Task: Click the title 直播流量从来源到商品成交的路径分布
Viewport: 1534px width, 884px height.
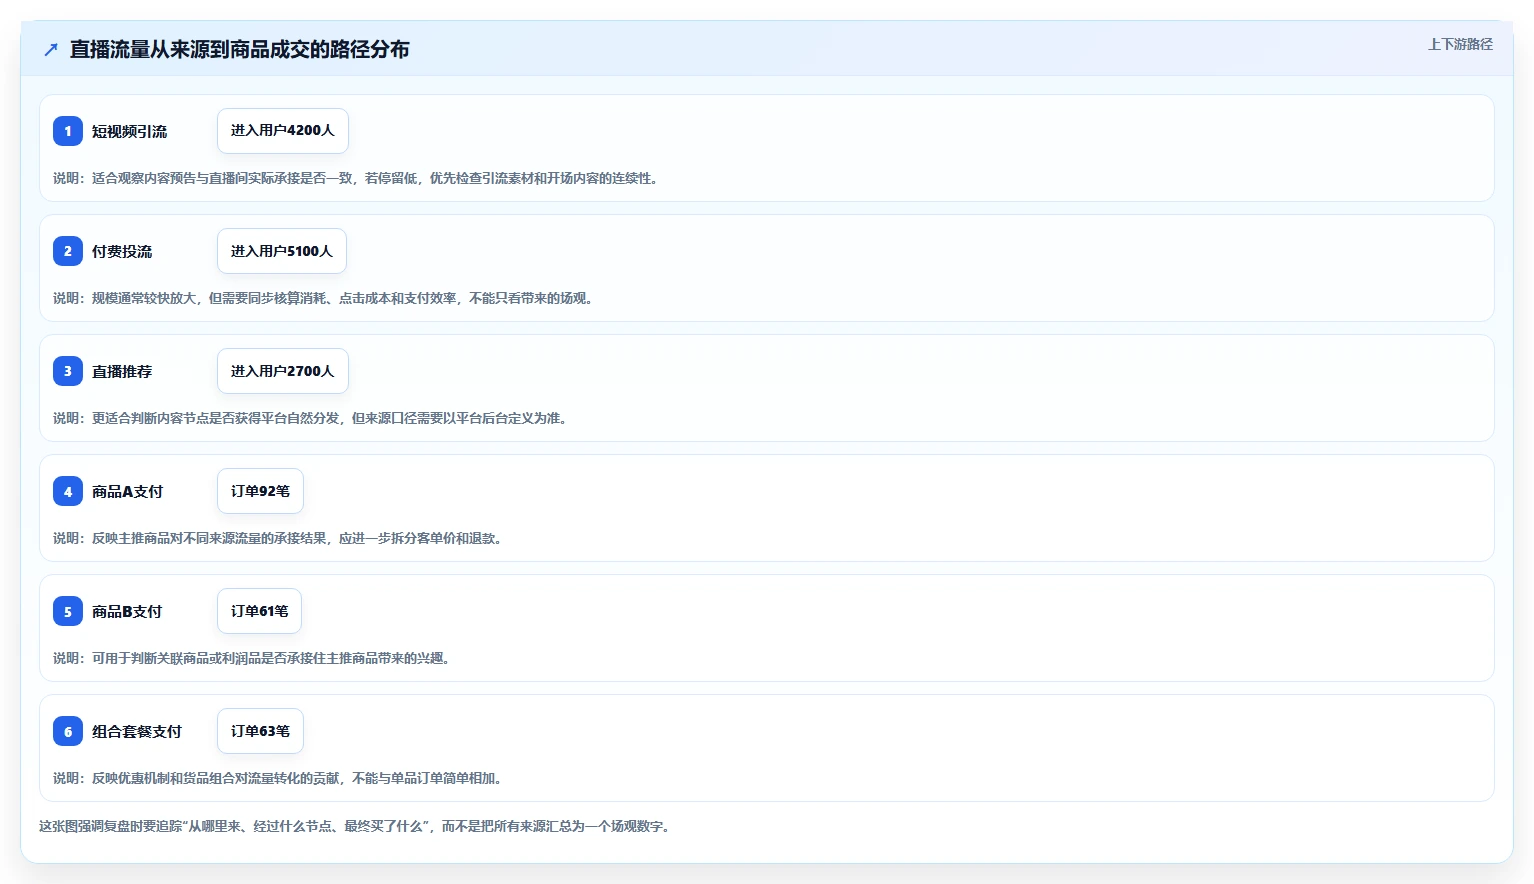Action: pyautogui.click(x=239, y=49)
